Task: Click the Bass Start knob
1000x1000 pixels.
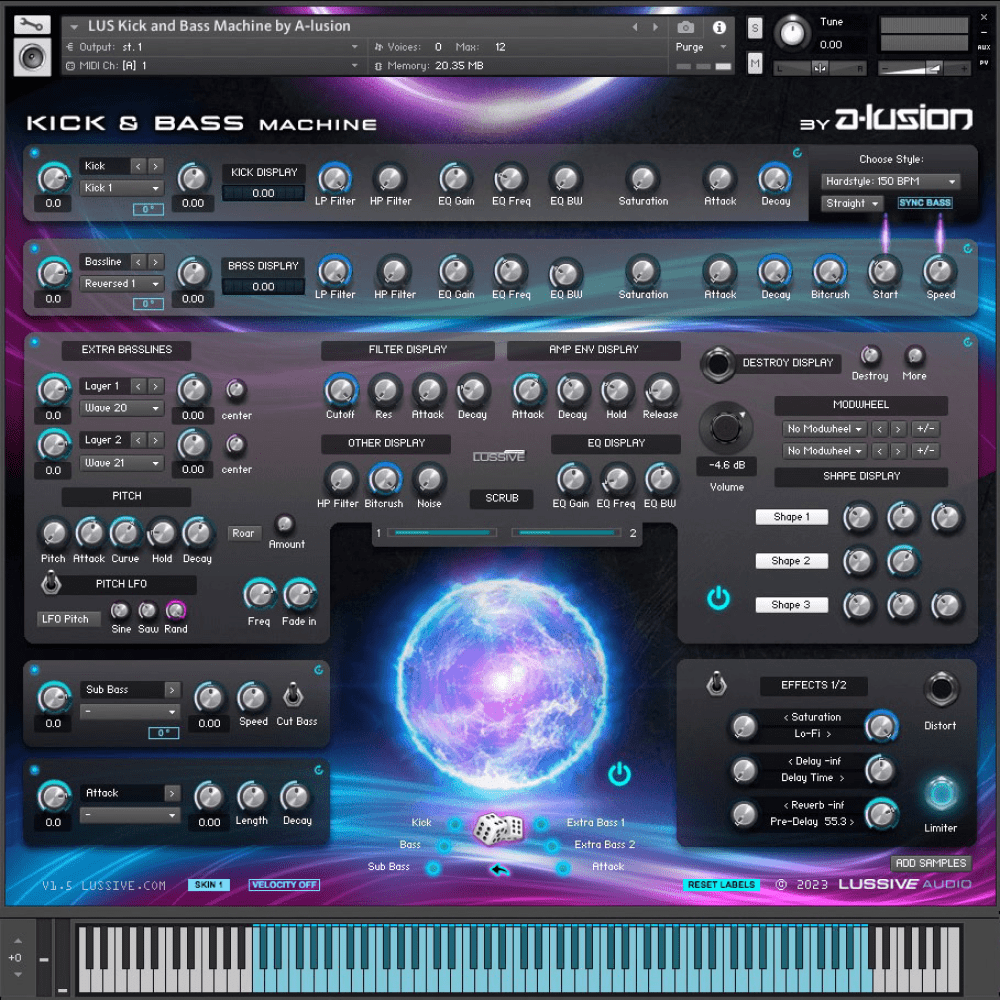Action: tap(885, 272)
